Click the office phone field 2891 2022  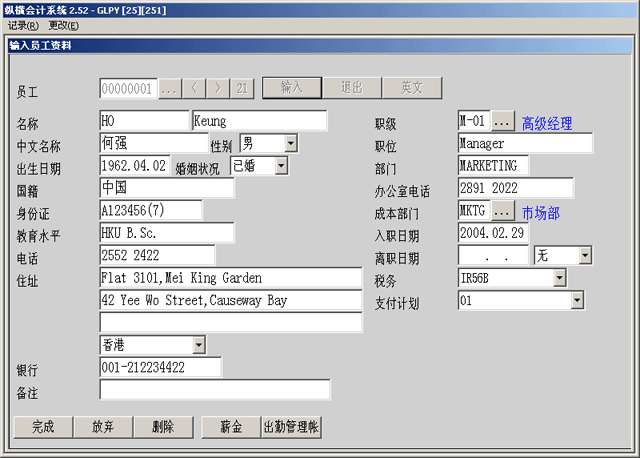tap(516, 188)
